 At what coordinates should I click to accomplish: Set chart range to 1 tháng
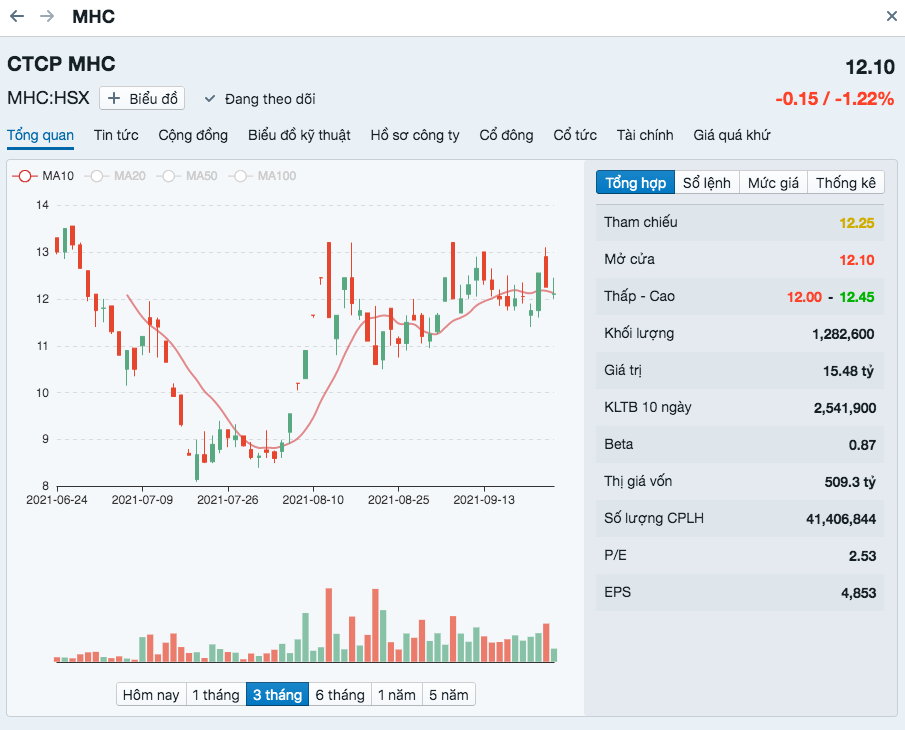[216, 695]
